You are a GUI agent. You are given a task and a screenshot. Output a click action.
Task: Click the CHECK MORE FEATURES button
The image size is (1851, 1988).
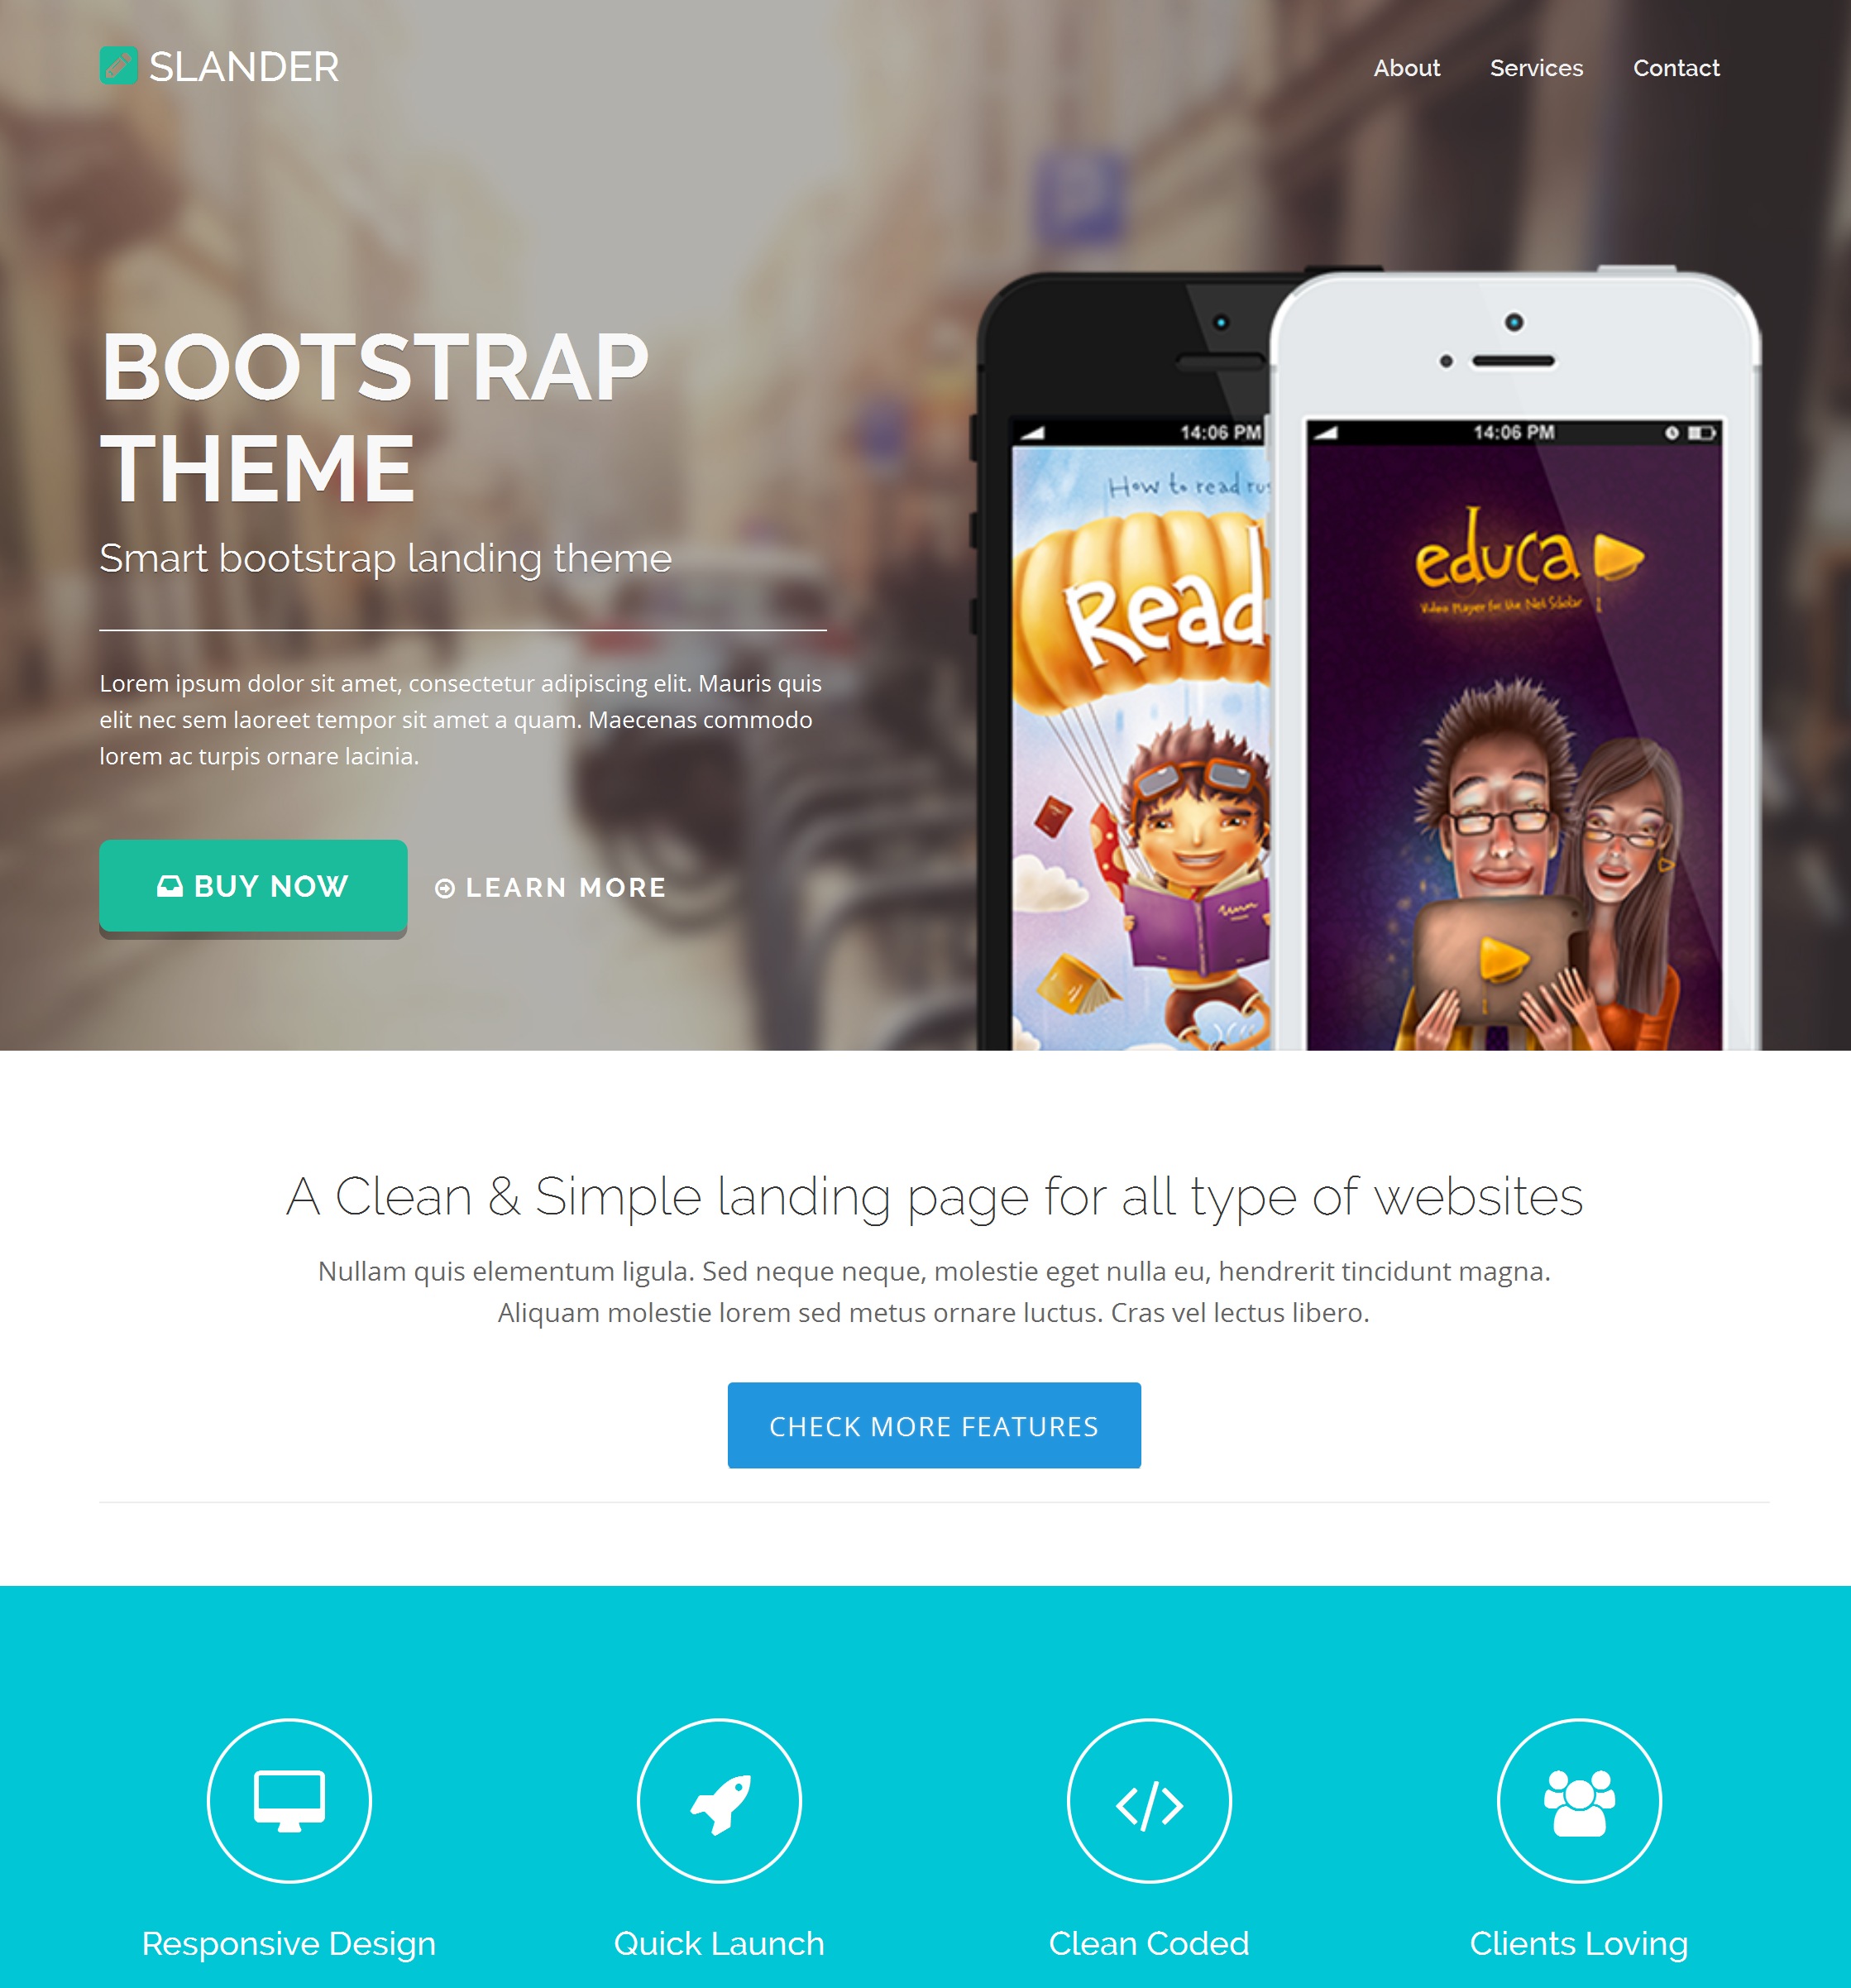click(x=935, y=1425)
